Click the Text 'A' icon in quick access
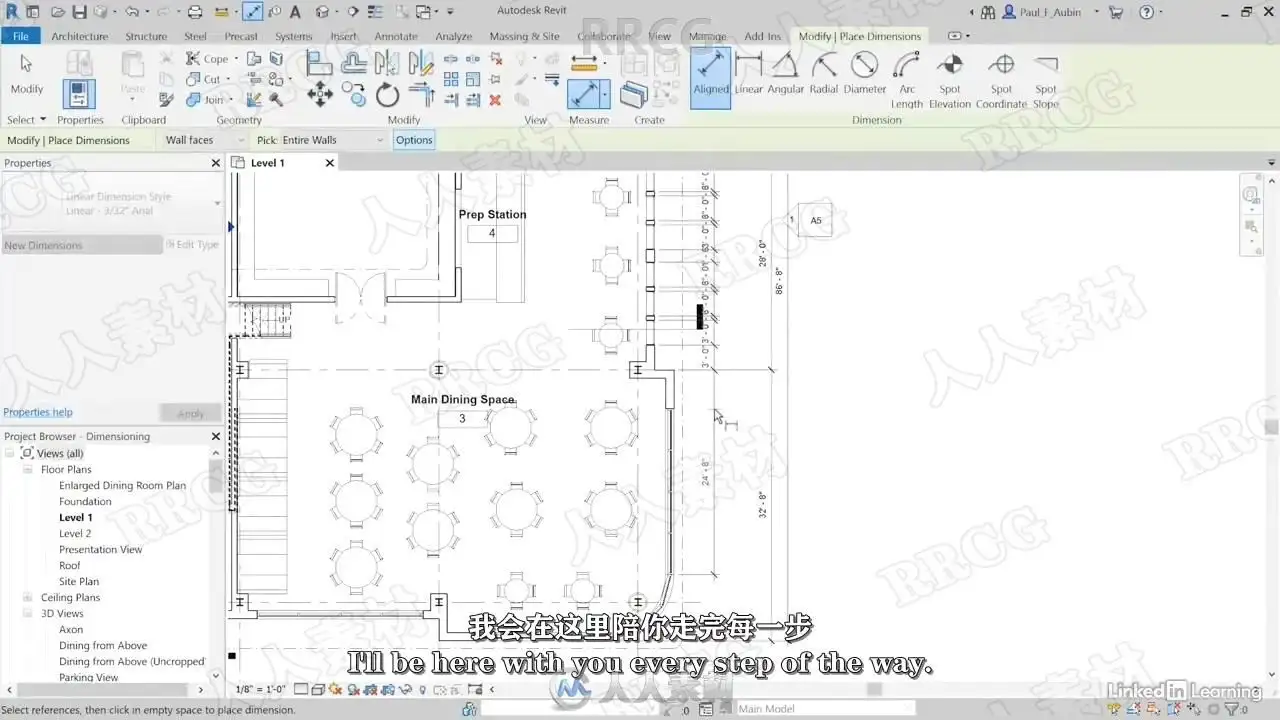 (x=295, y=12)
